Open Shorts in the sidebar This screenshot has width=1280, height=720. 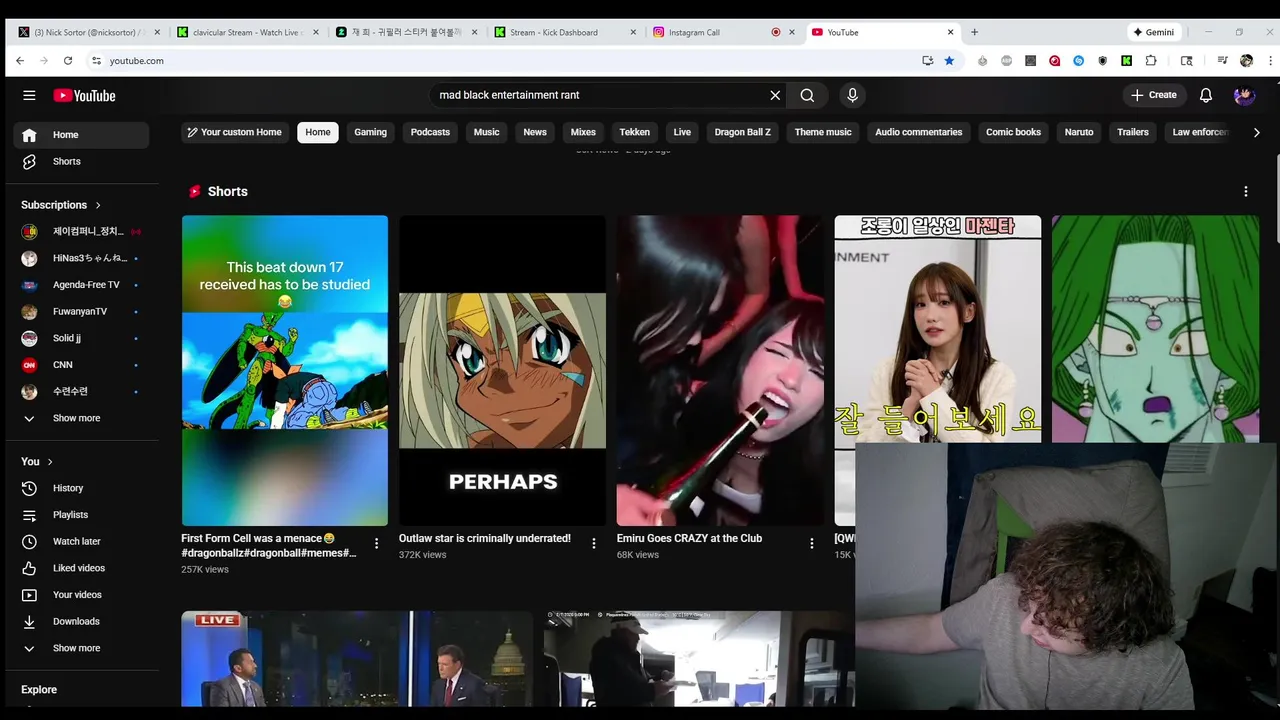click(x=81, y=161)
